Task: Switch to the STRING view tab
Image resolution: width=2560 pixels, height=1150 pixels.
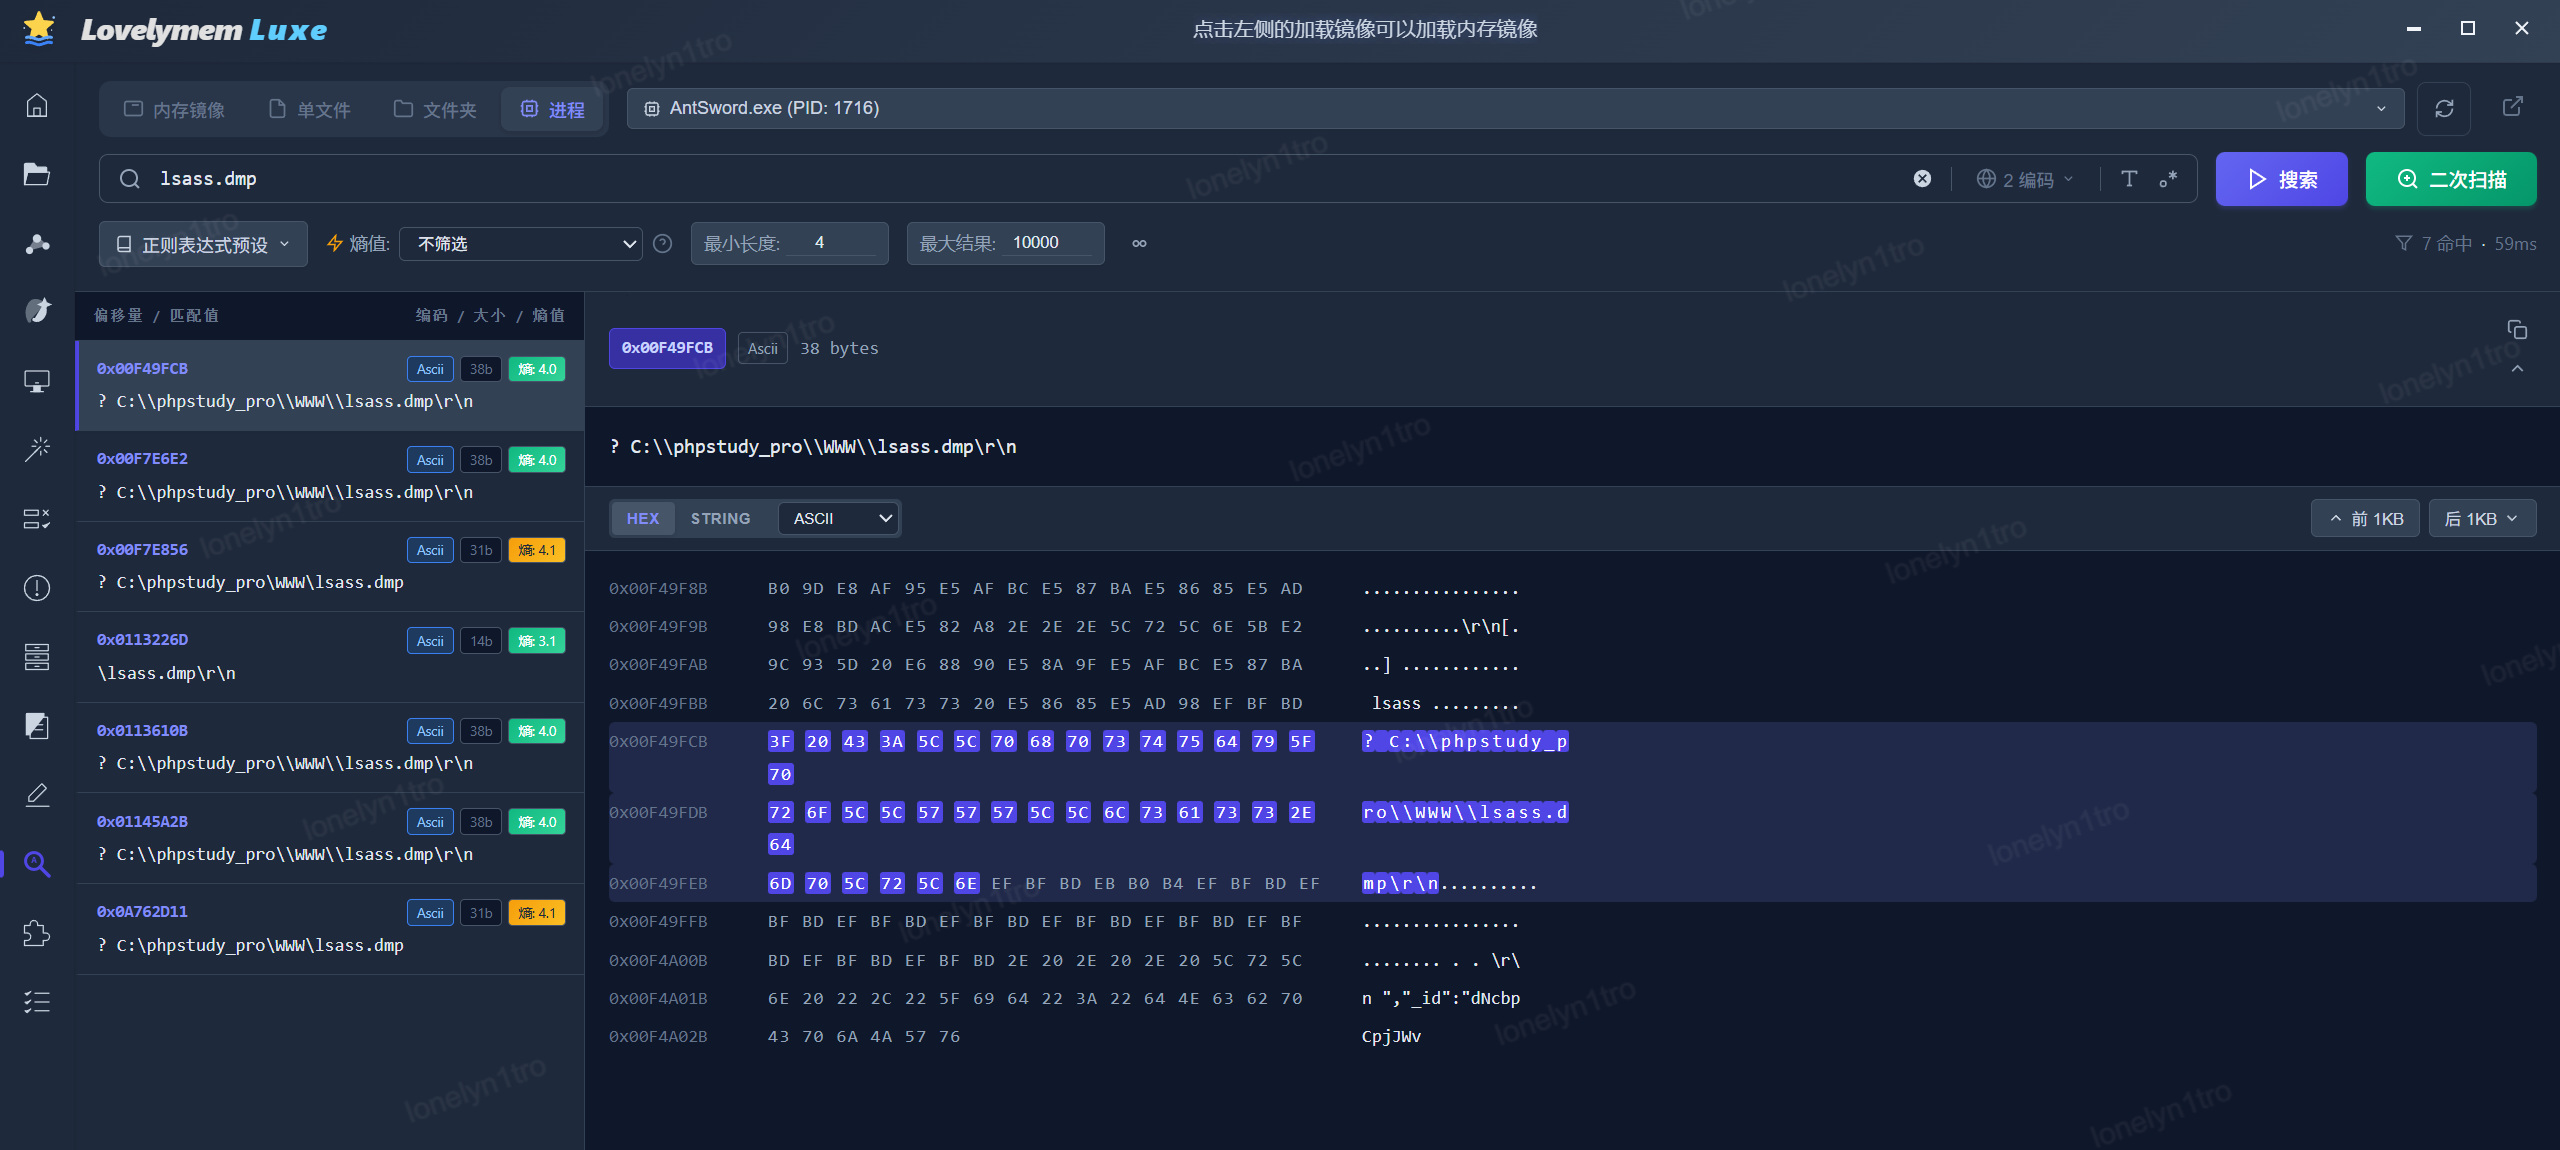Action: (x=720, y=518)
